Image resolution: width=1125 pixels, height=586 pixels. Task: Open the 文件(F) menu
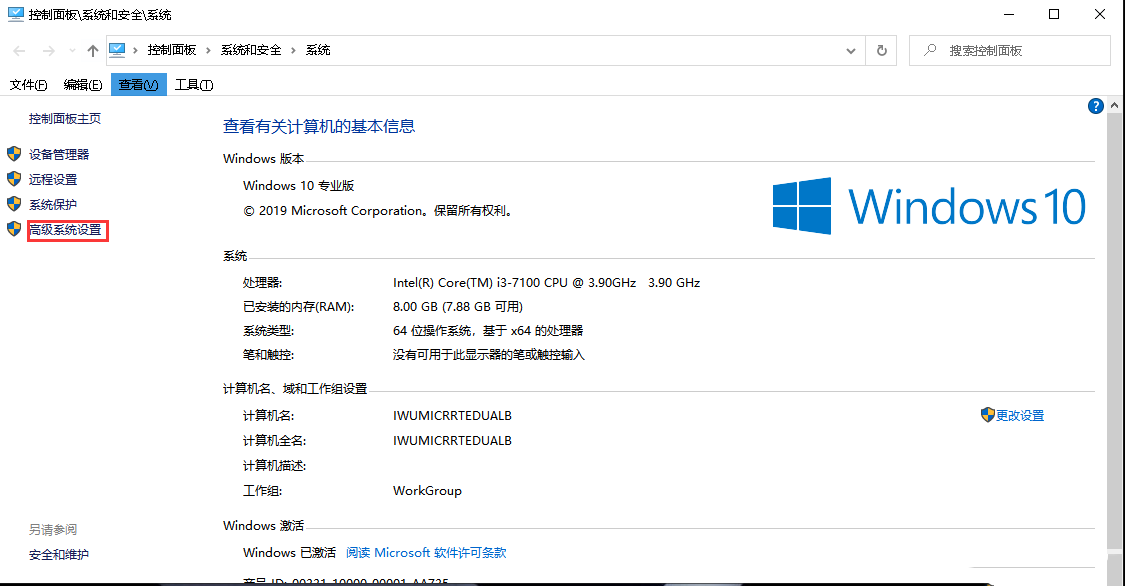[29, 85]
